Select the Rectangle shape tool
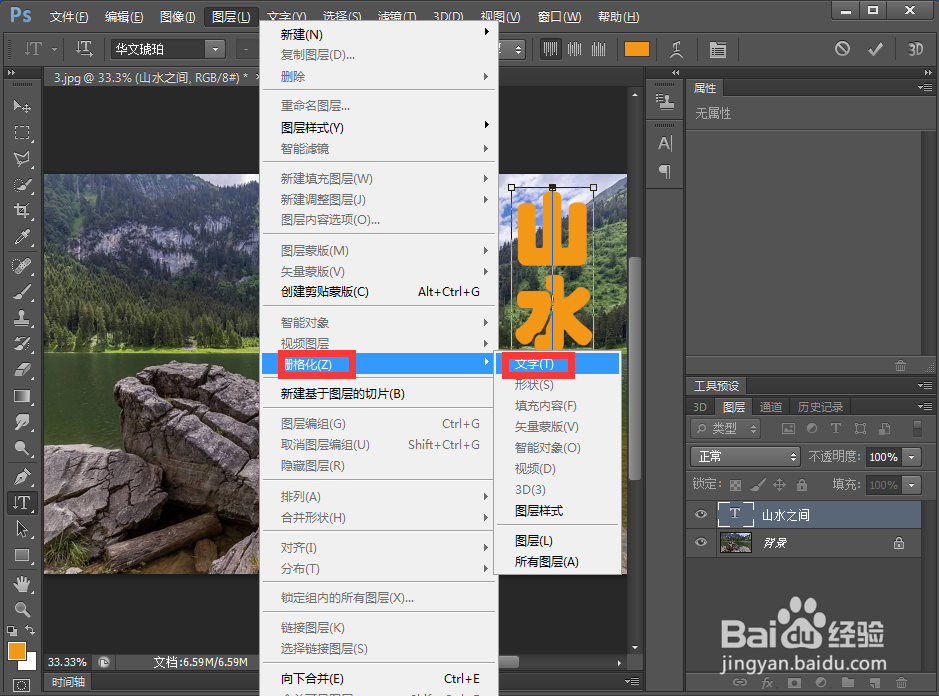The width and height of the screenshot is (939, 696). coord(22,555)
